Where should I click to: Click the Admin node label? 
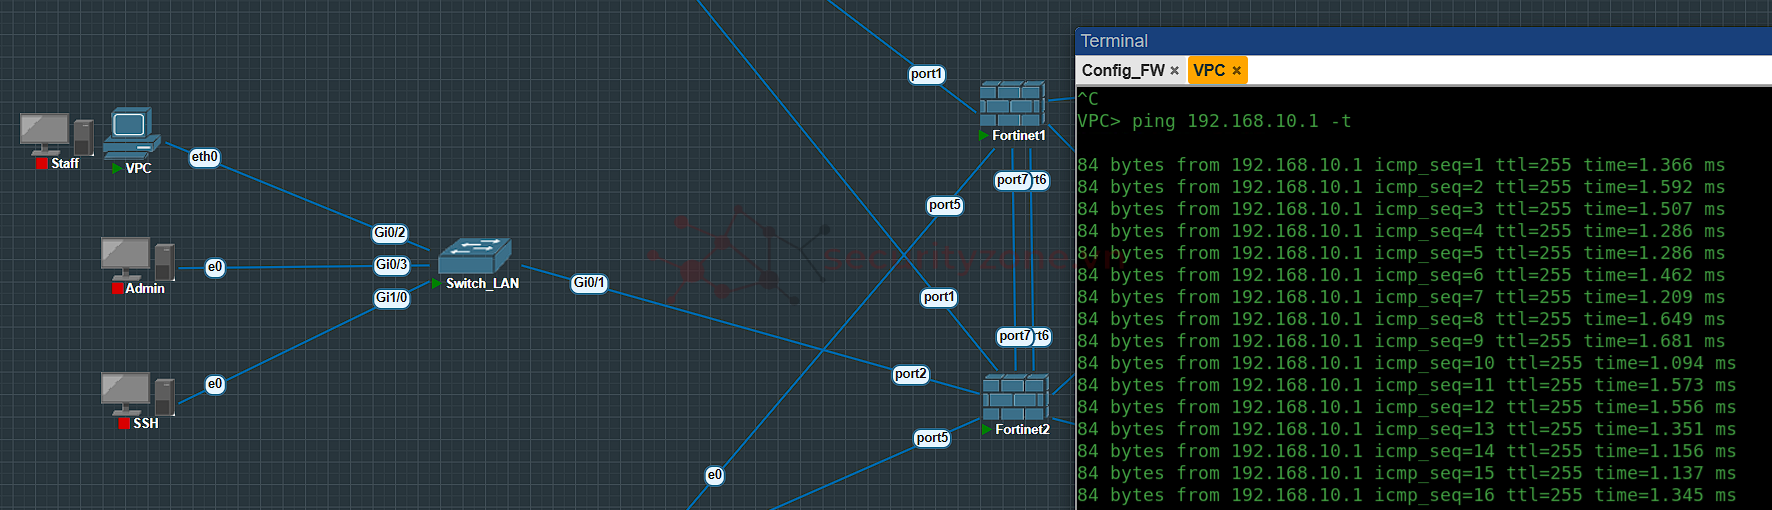coord(145,289)
